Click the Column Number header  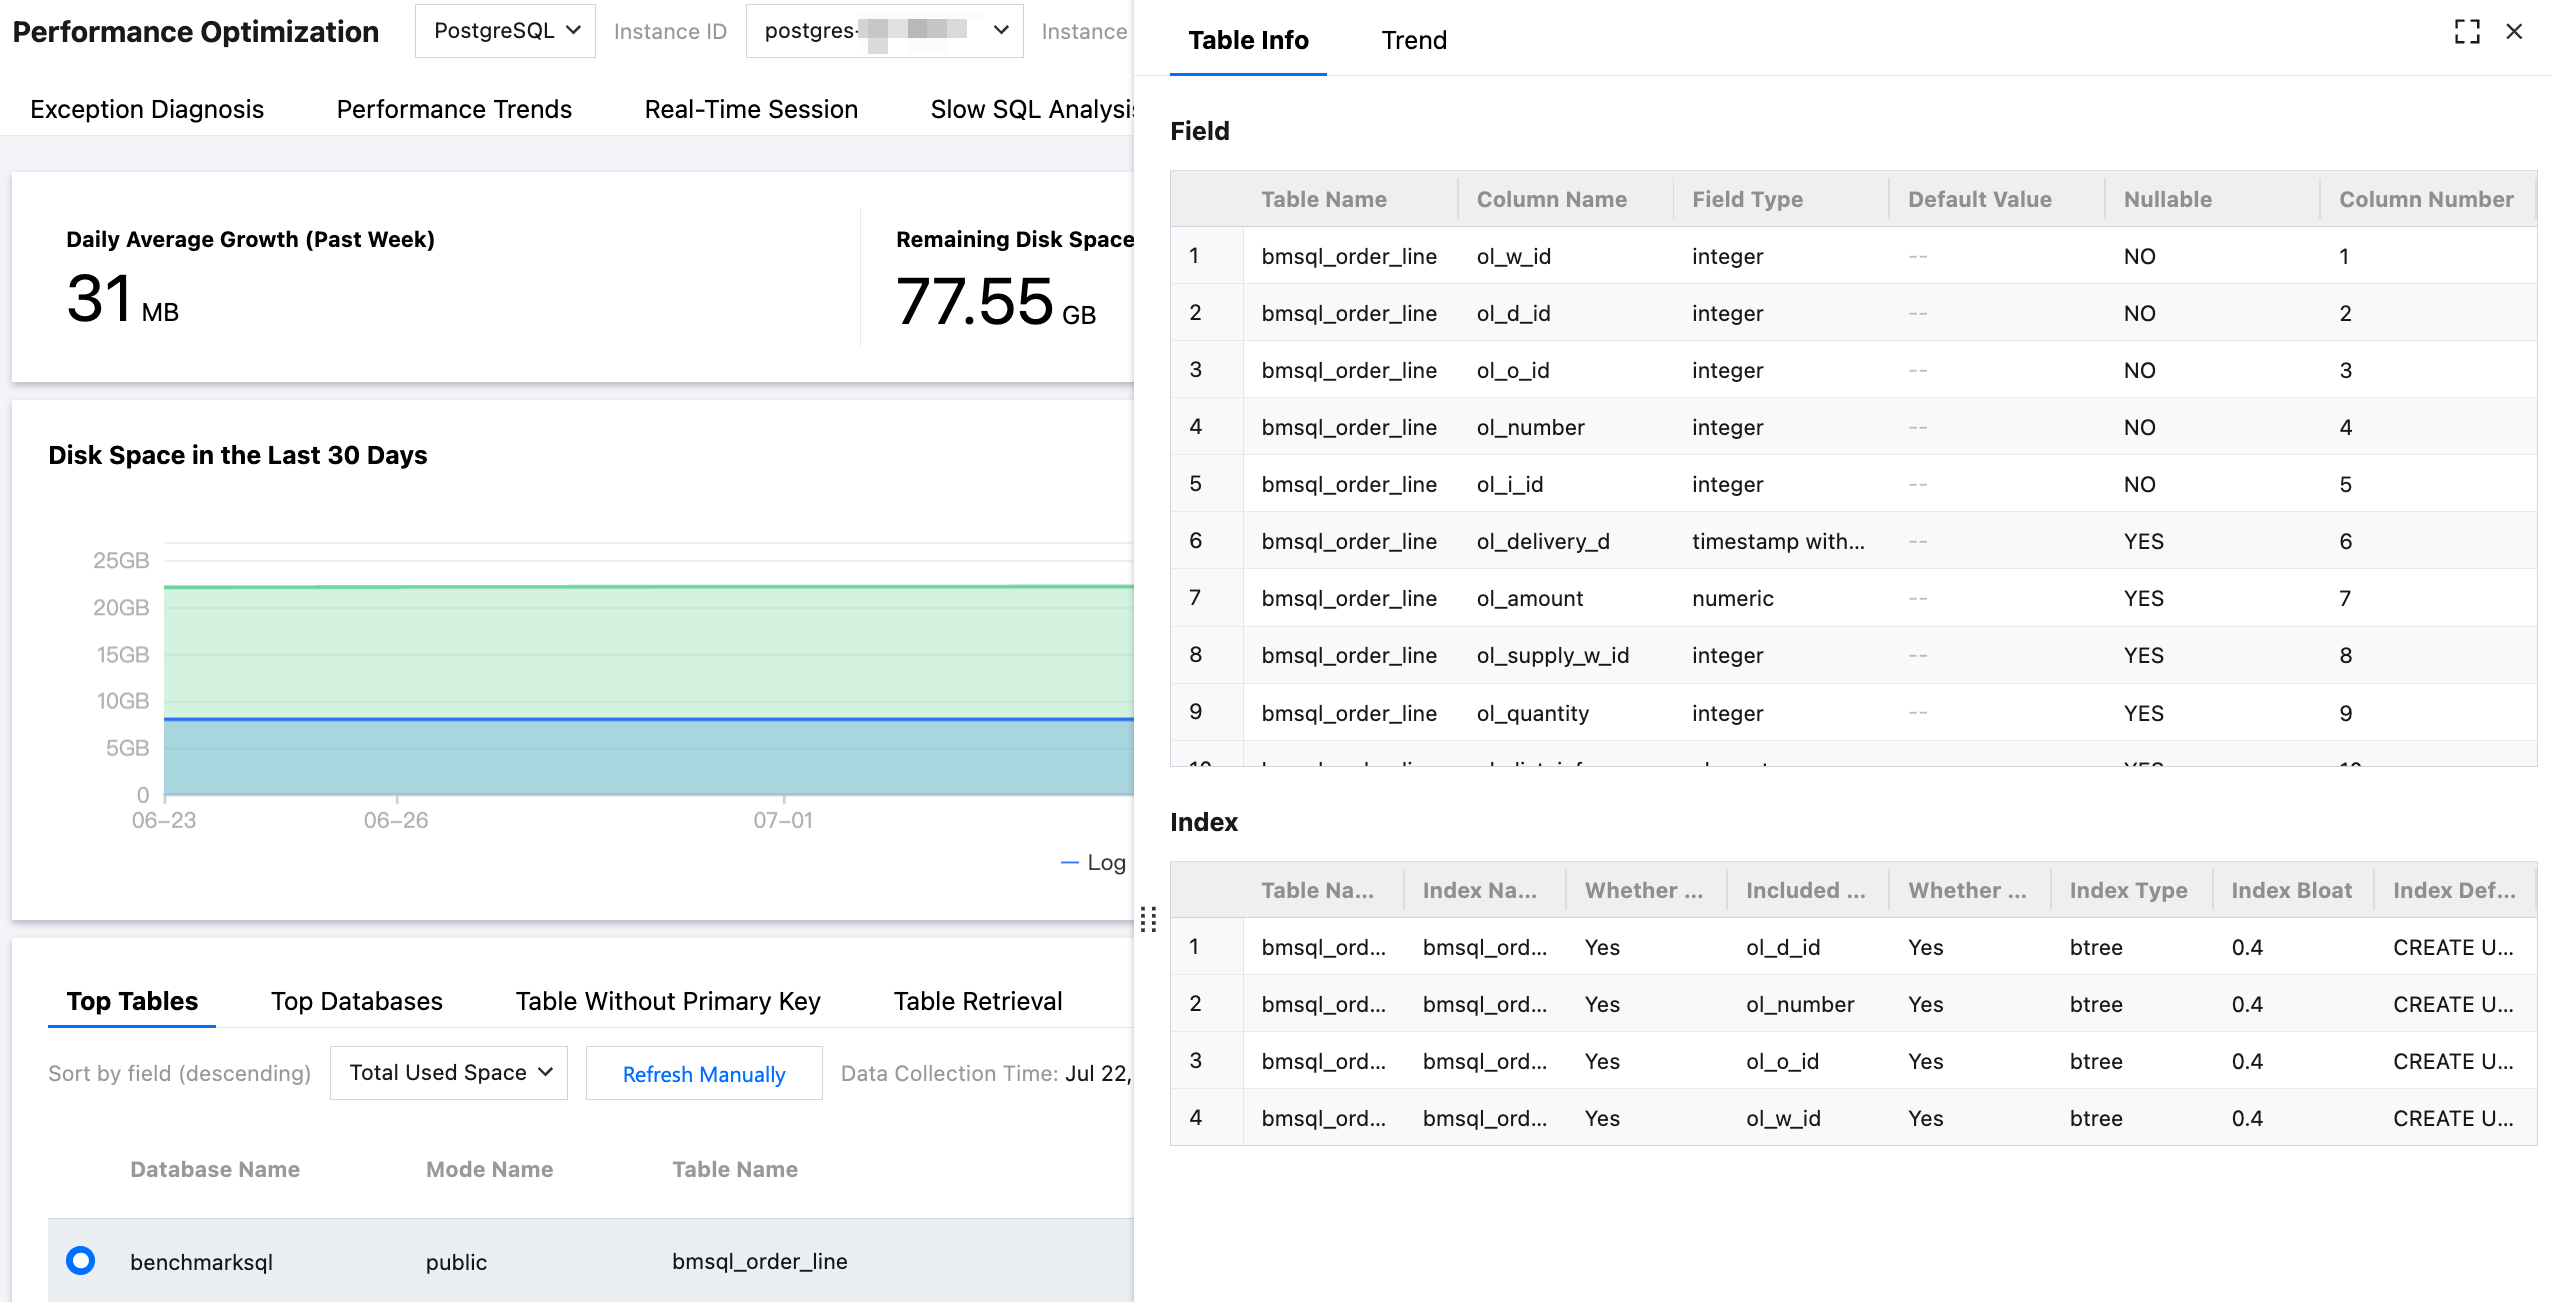pyautogui.click(x=2426, y=199)
